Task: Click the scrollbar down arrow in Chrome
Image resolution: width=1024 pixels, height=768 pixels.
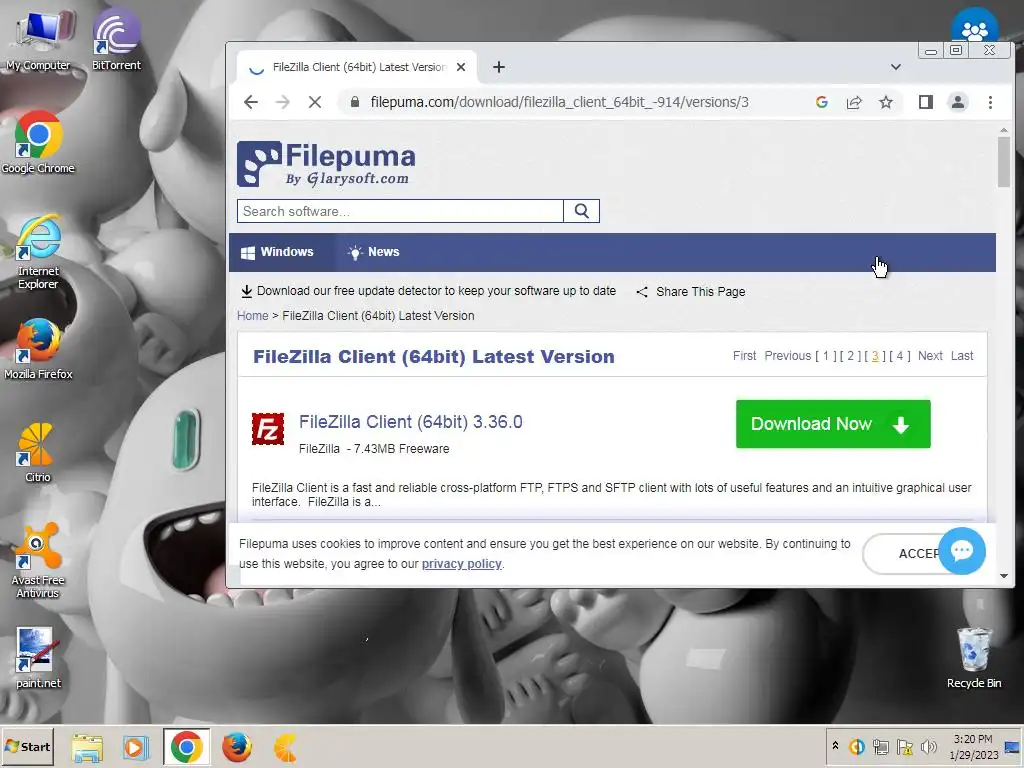Action: (1004, 577)
